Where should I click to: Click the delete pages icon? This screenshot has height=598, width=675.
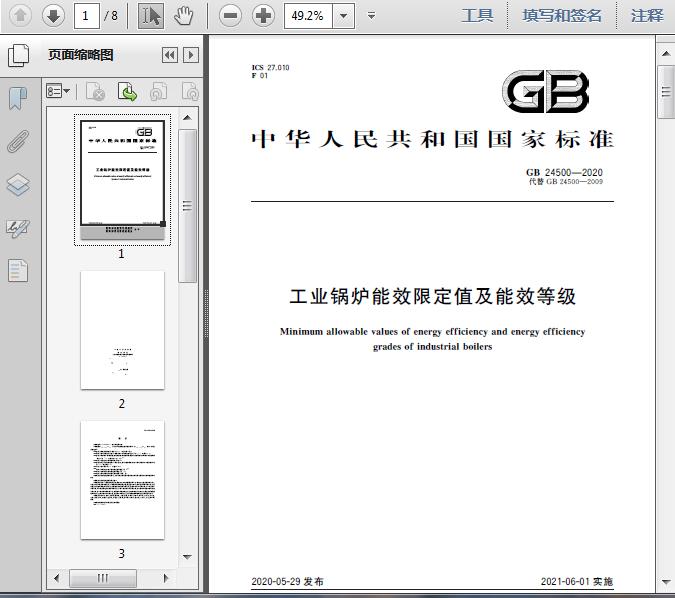96,91
